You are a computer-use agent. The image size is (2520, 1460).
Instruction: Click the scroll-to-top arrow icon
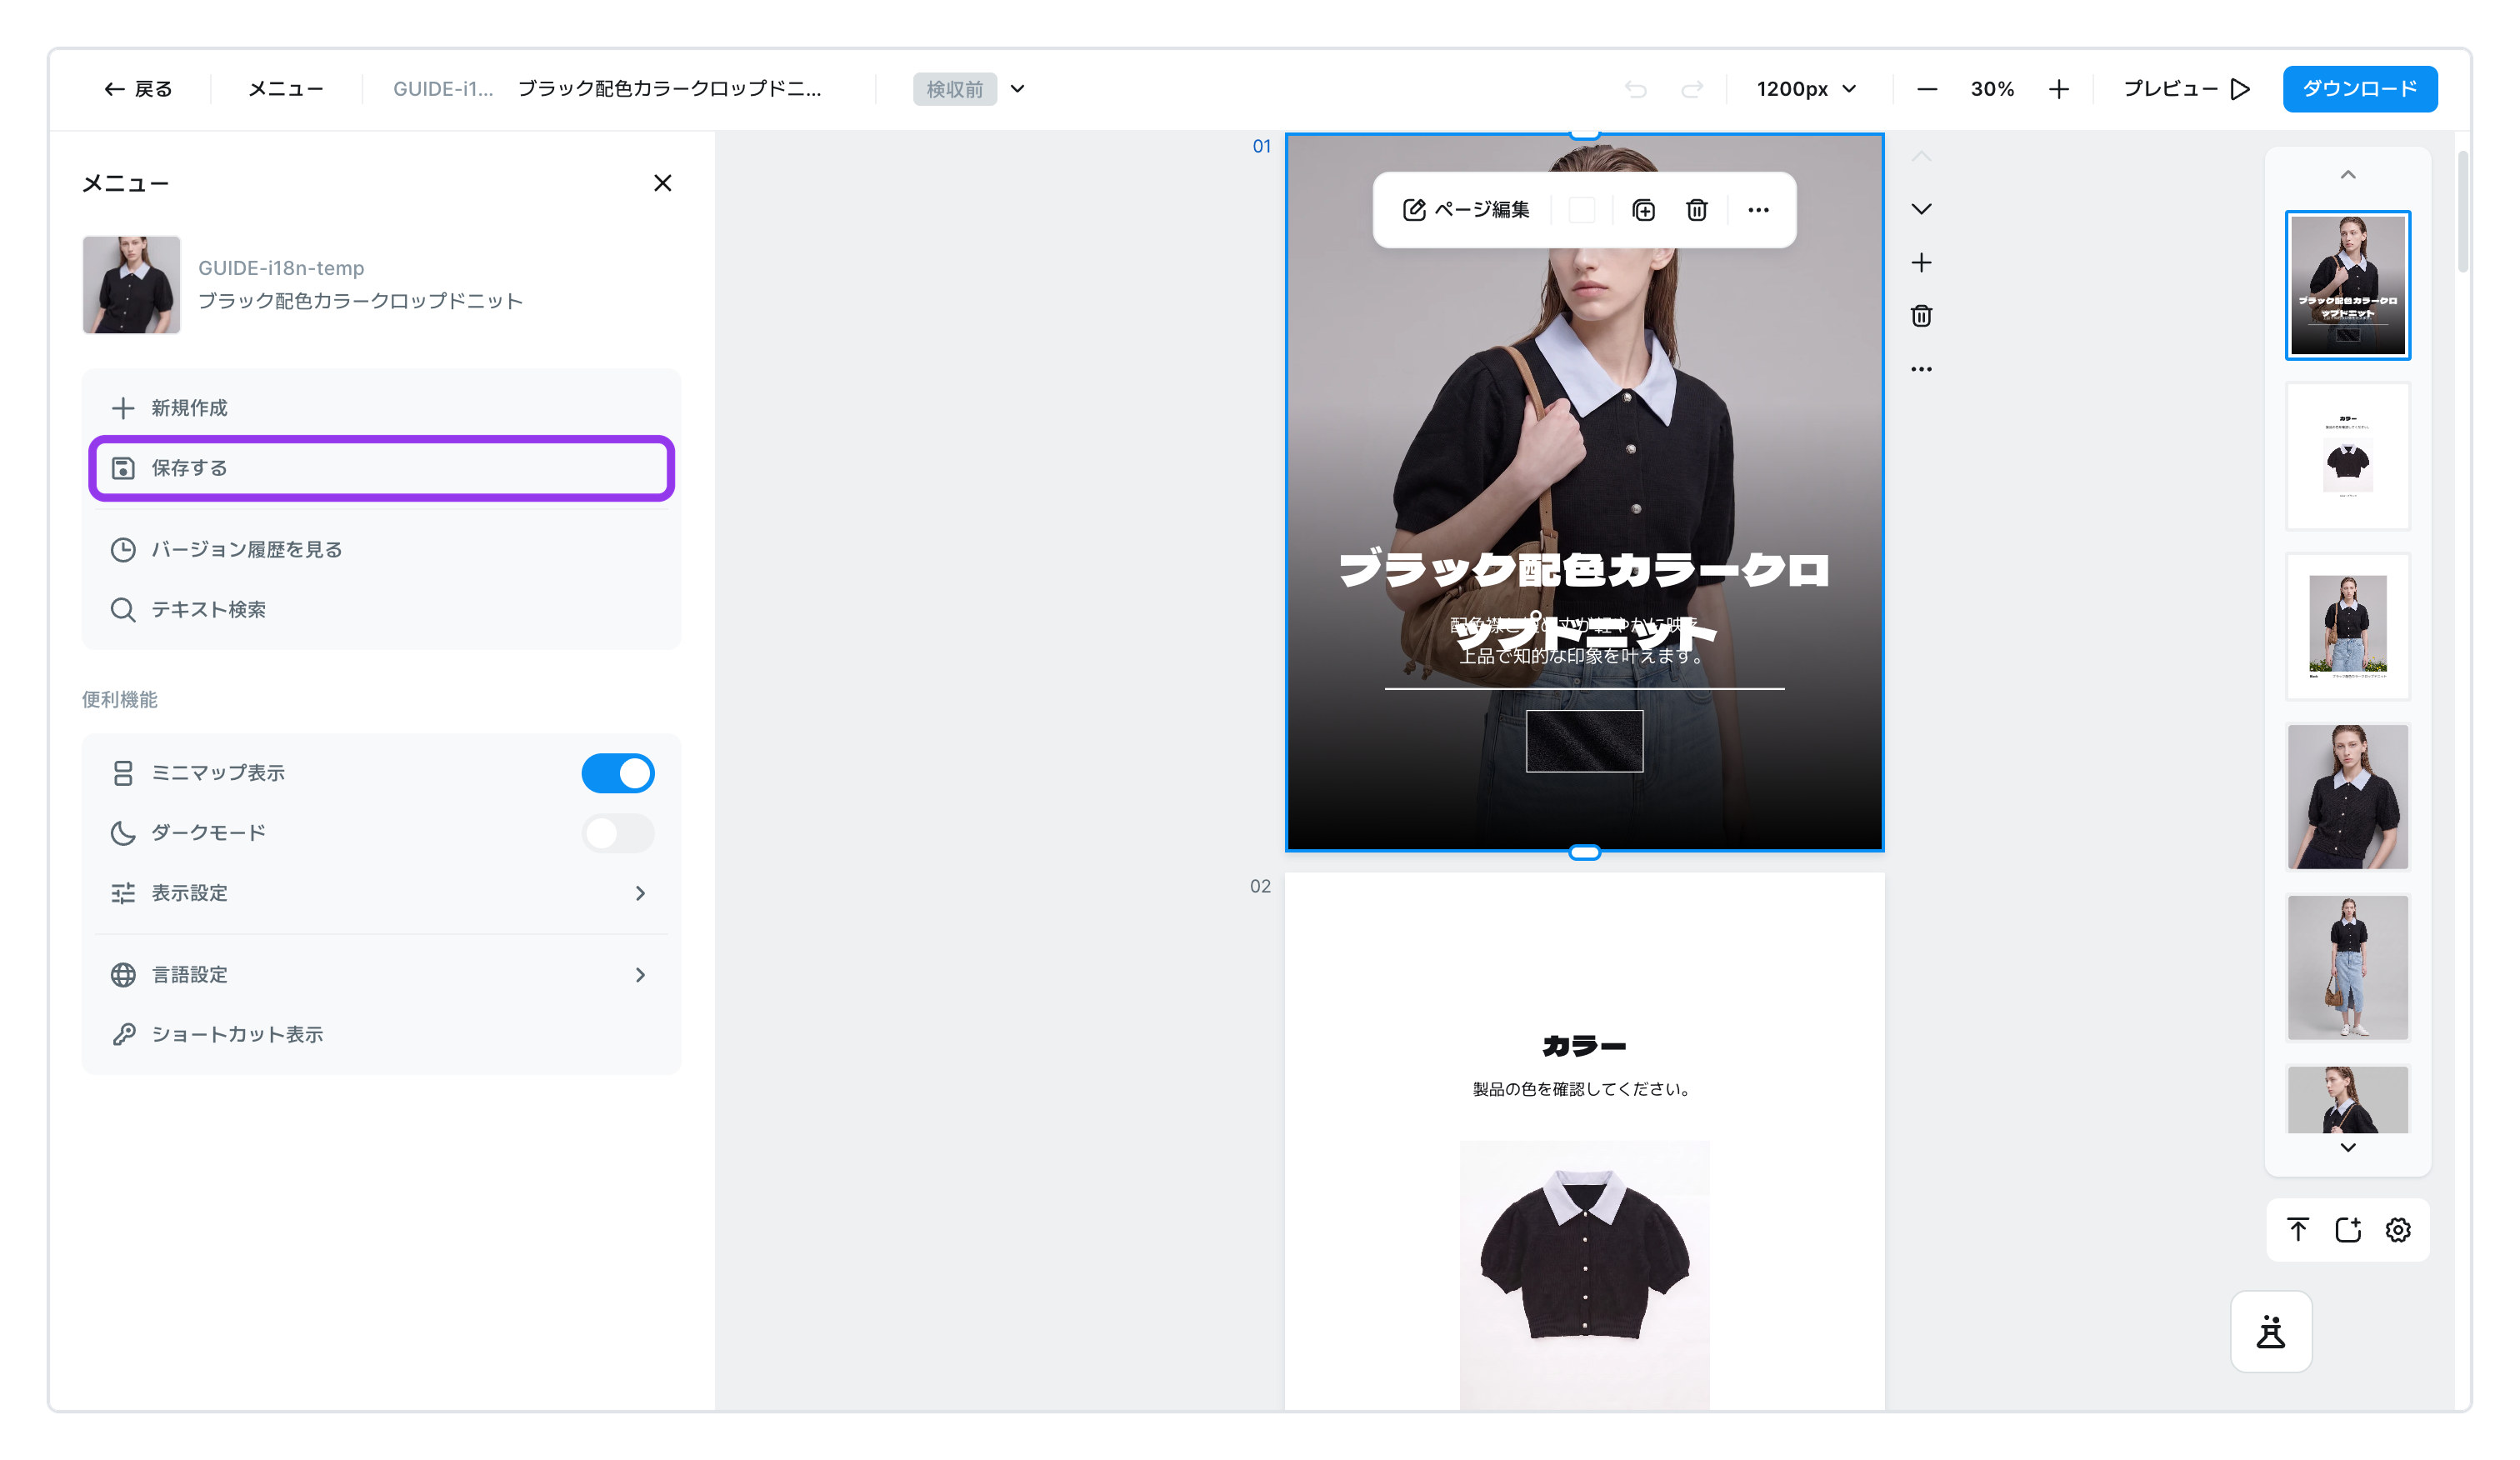point(2298,1229)
